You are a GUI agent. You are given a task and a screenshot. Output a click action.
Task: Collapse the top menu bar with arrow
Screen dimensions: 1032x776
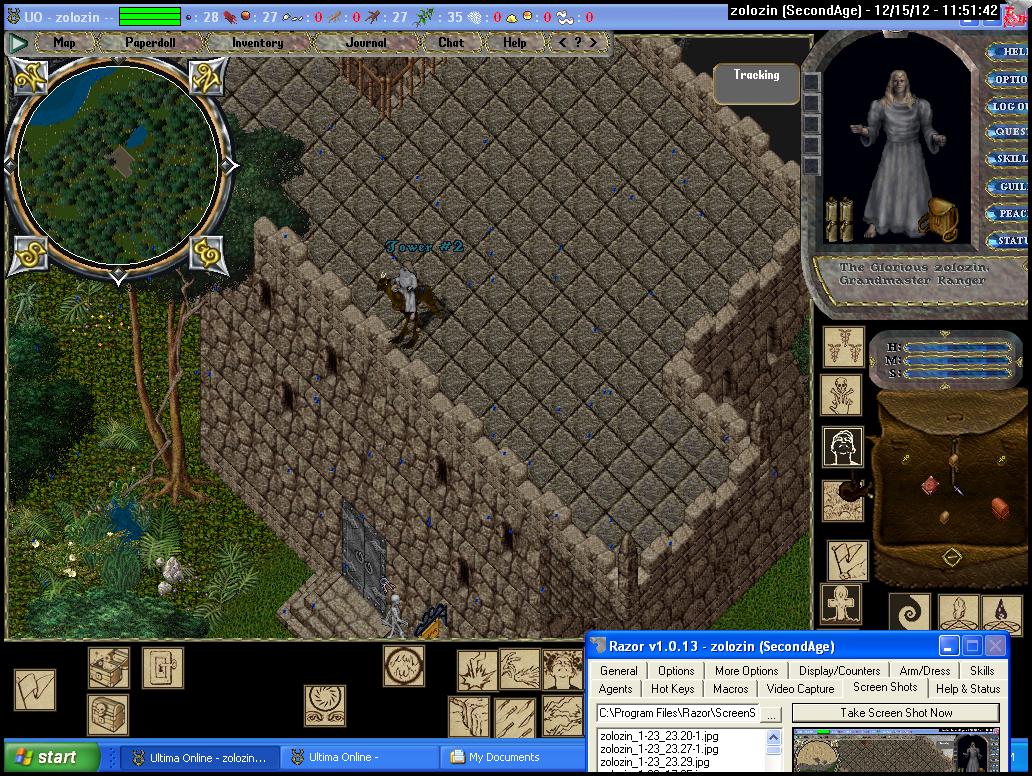point(18,43)
